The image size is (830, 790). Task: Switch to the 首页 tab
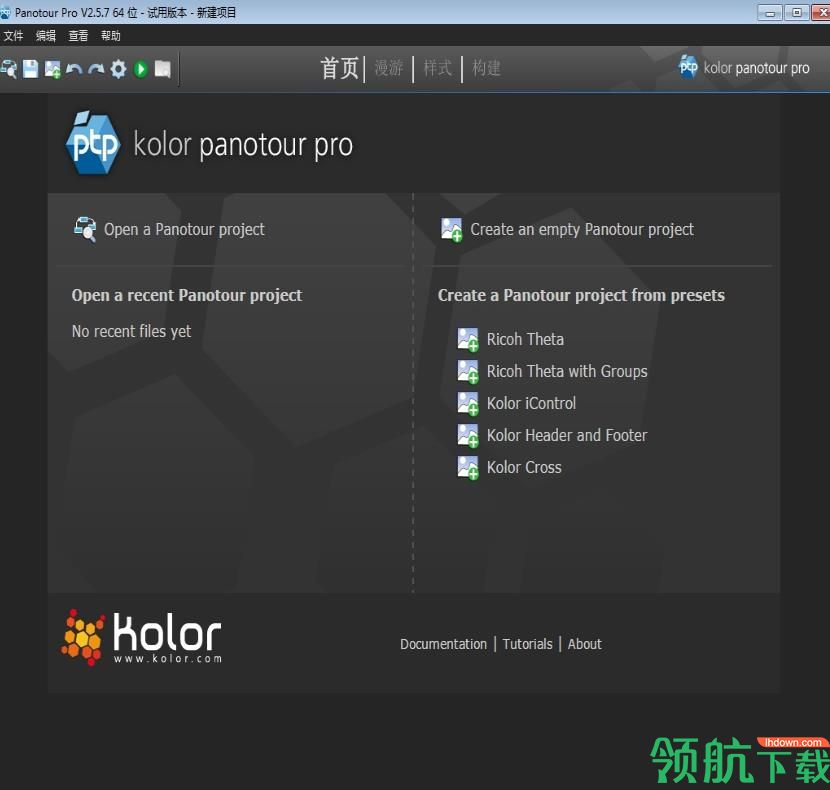[x=339, y=69]
